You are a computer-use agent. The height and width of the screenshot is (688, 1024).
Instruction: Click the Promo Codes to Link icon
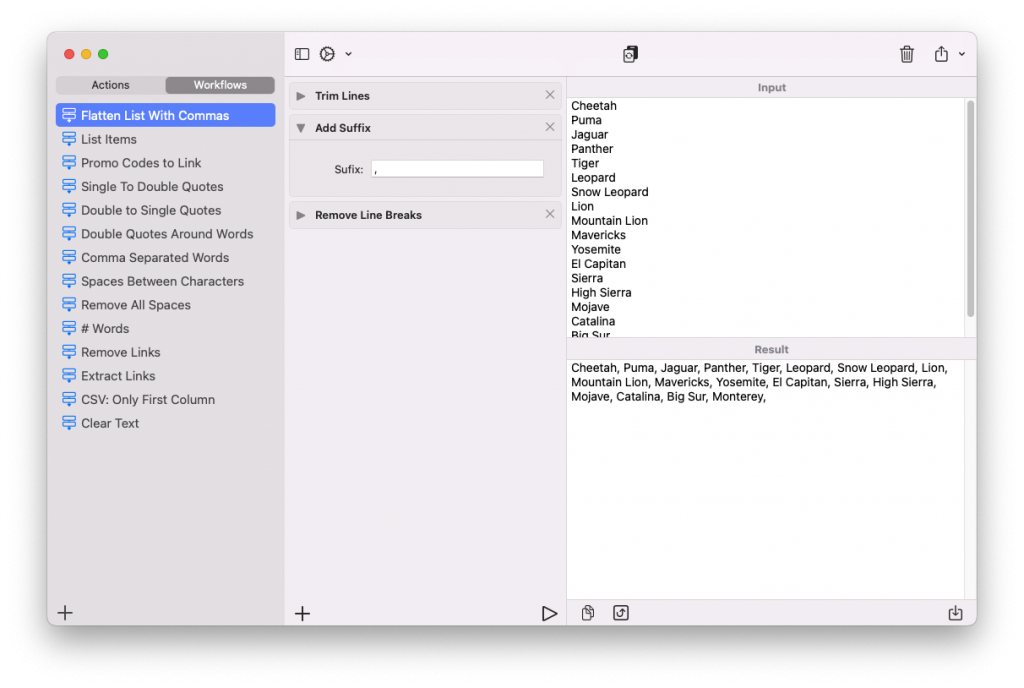tap(69, 162)
